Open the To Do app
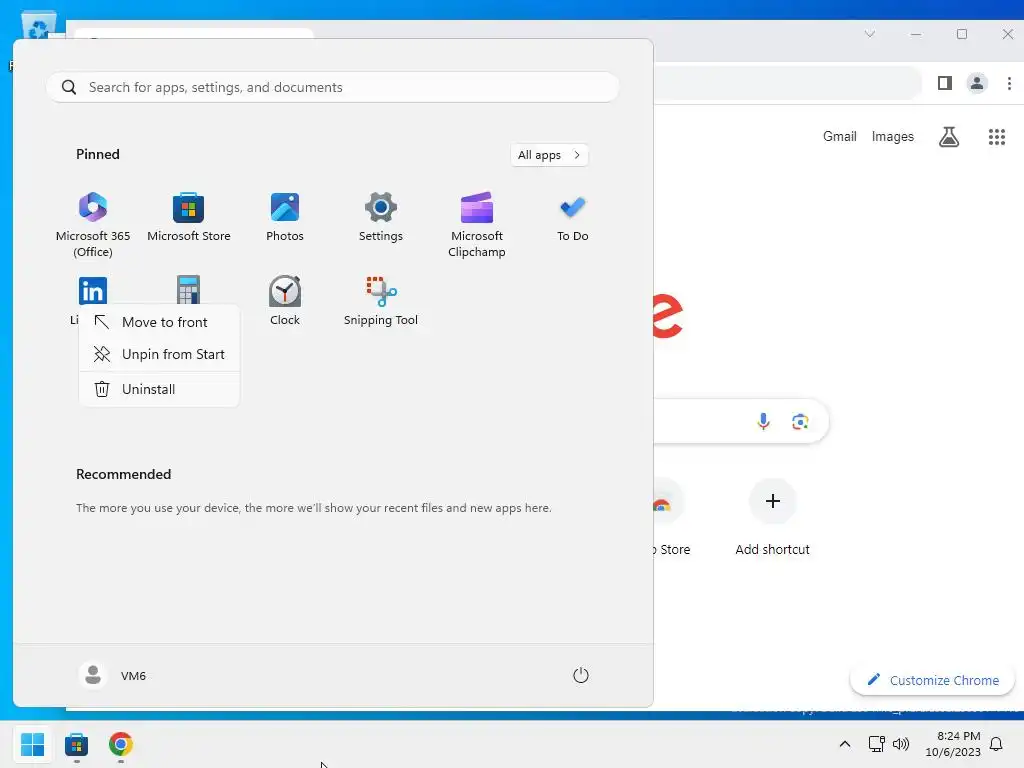Viewport: 1024px width, 768px height. click(573, 217)
